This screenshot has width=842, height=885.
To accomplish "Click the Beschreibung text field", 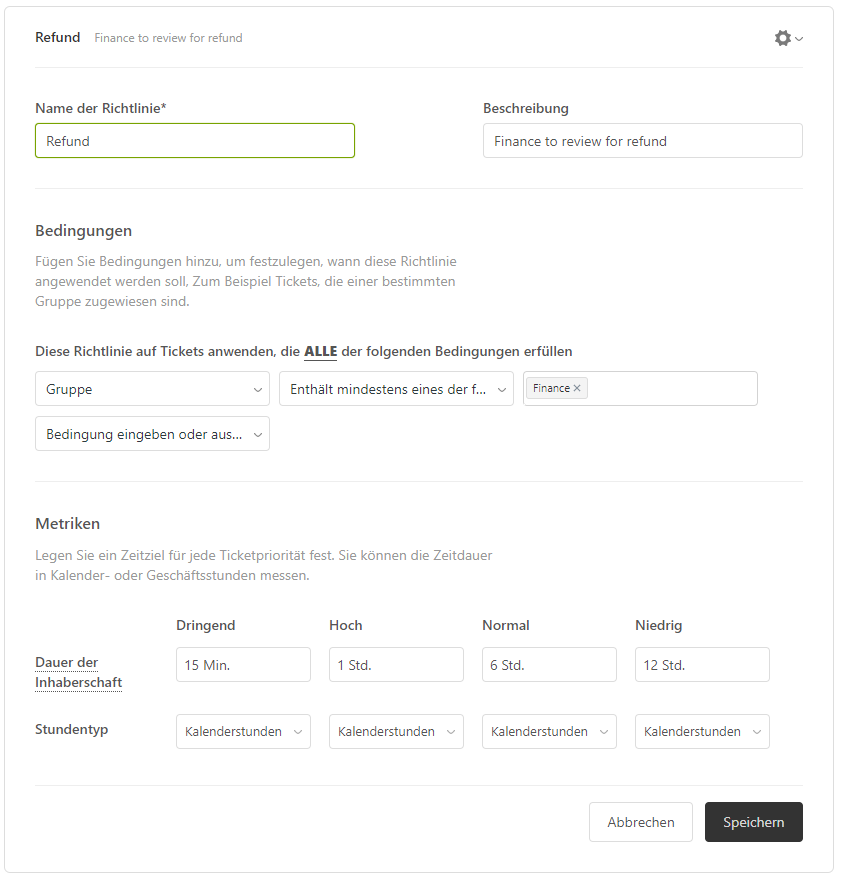I will coord(642,141).
